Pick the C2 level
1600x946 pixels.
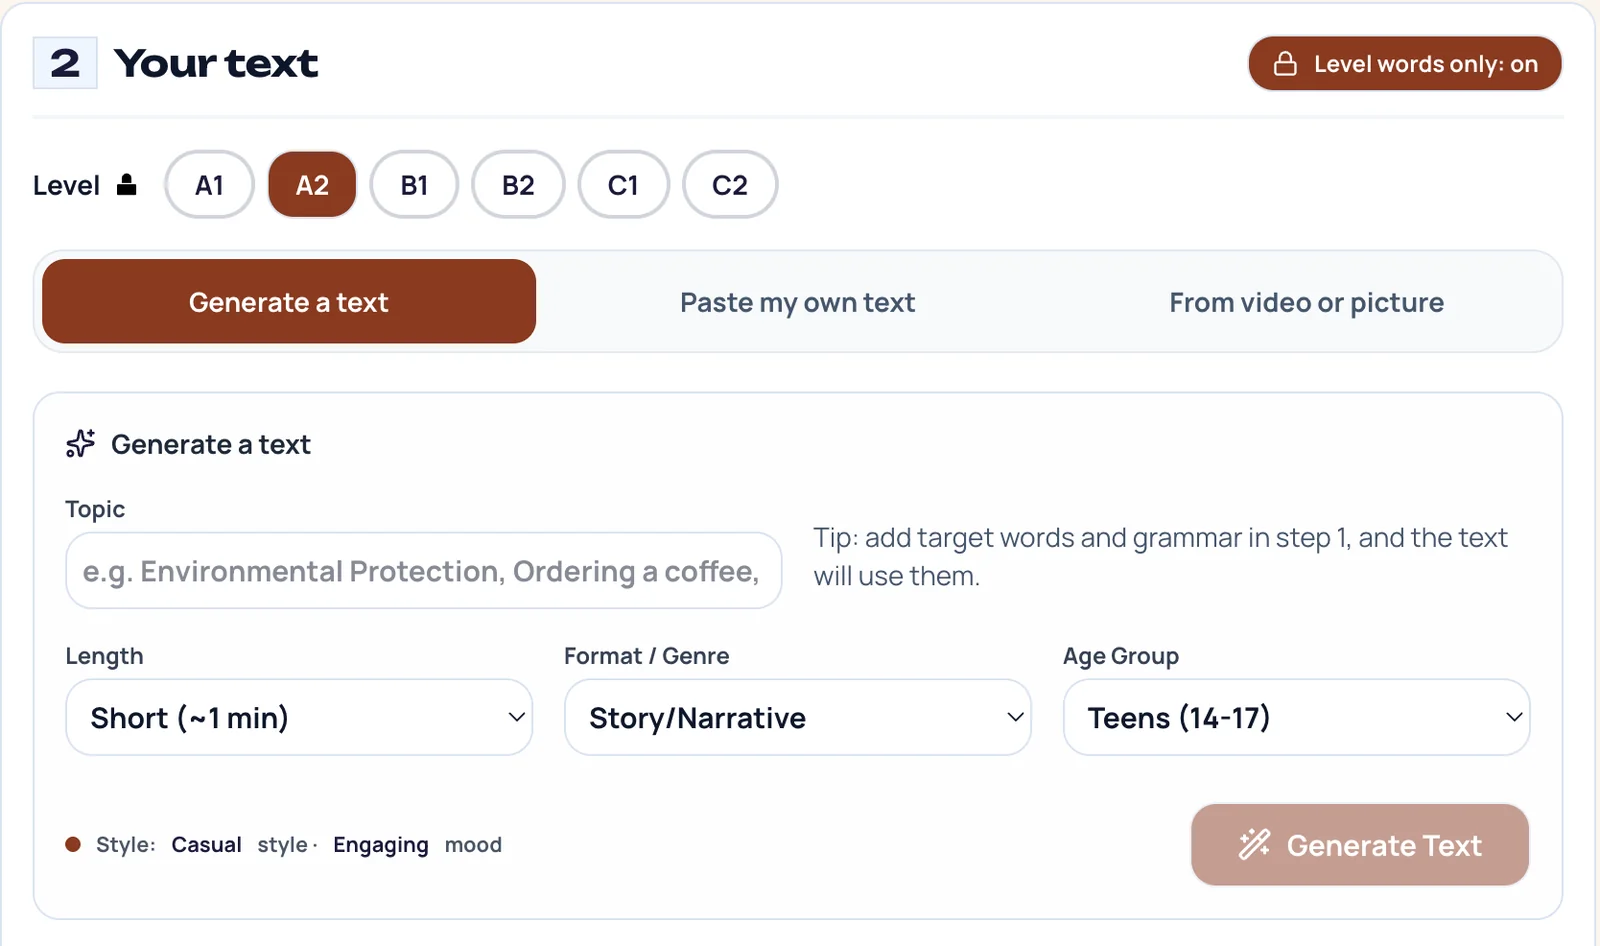[x=730, y=185]
